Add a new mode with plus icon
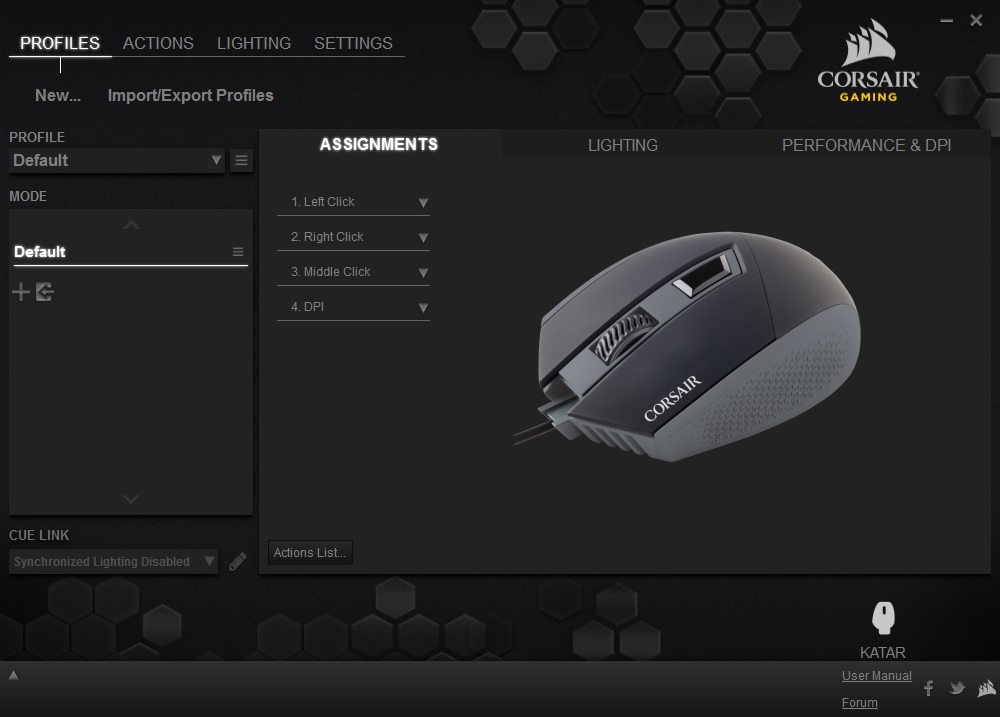 click(x=20, y=292)
